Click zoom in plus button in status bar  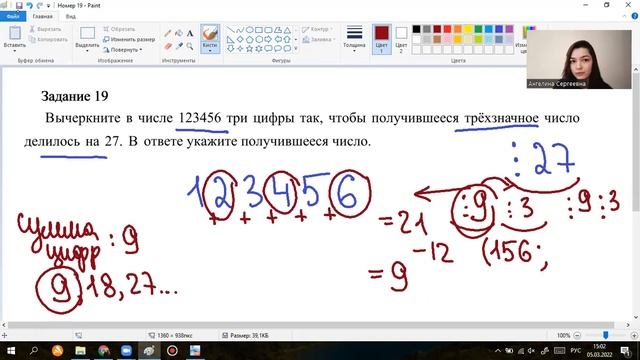pos(634,335)
